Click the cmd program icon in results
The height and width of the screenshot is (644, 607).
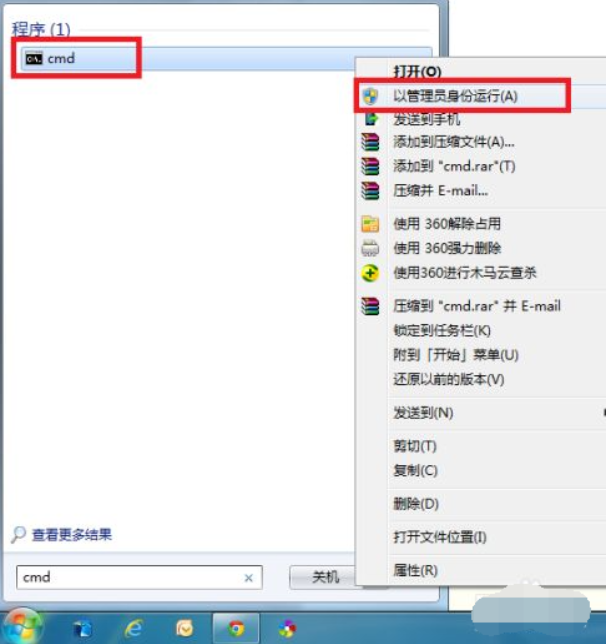(x=34, y=59)
